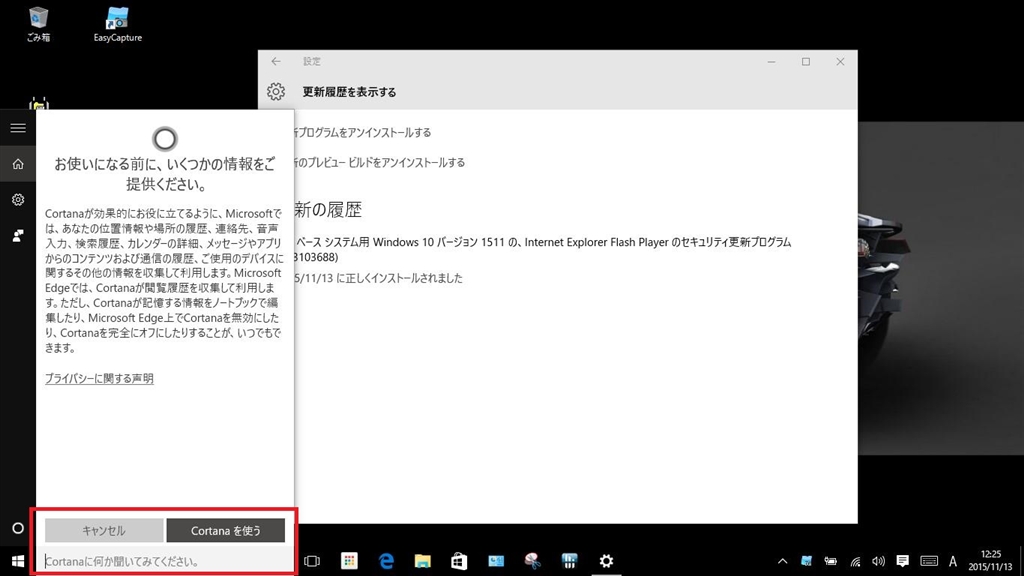The width and height of the screenshot is (1024, 576).
Task: Open the Cortana hamburger menu
Action: click(18, 128)
